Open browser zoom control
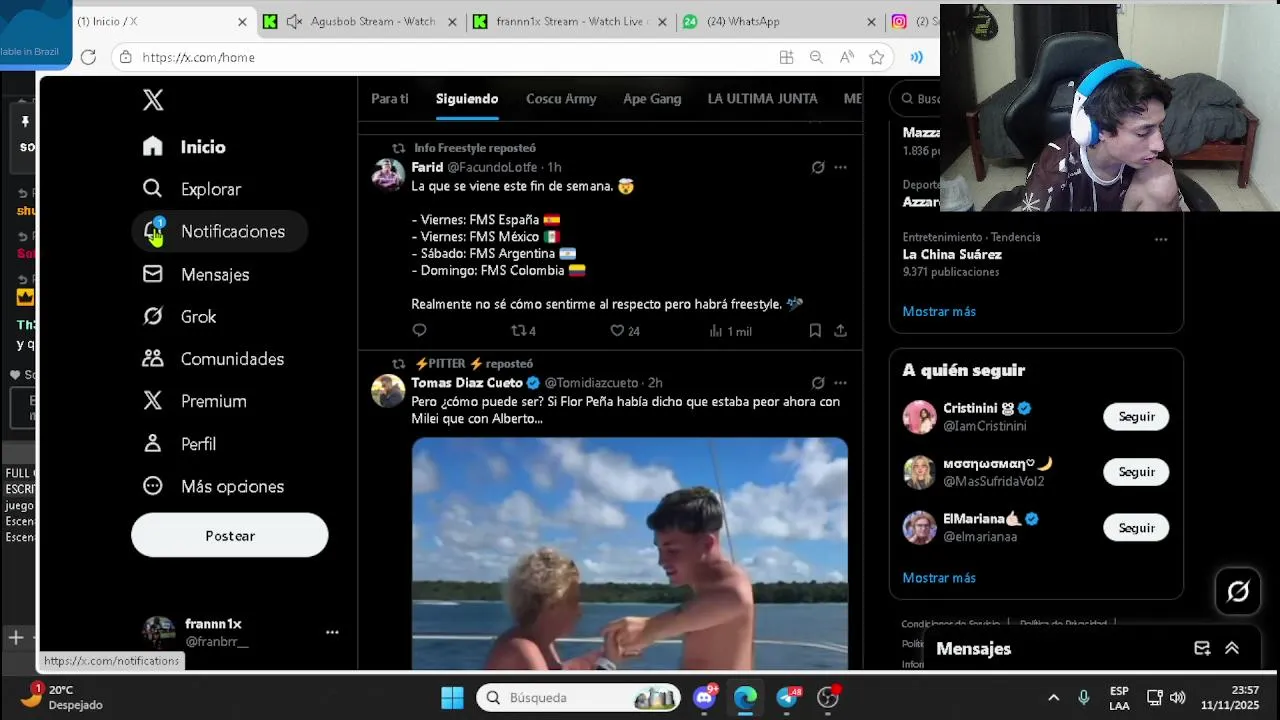This screenshot has width=1280, height=720. click(816, 57)
